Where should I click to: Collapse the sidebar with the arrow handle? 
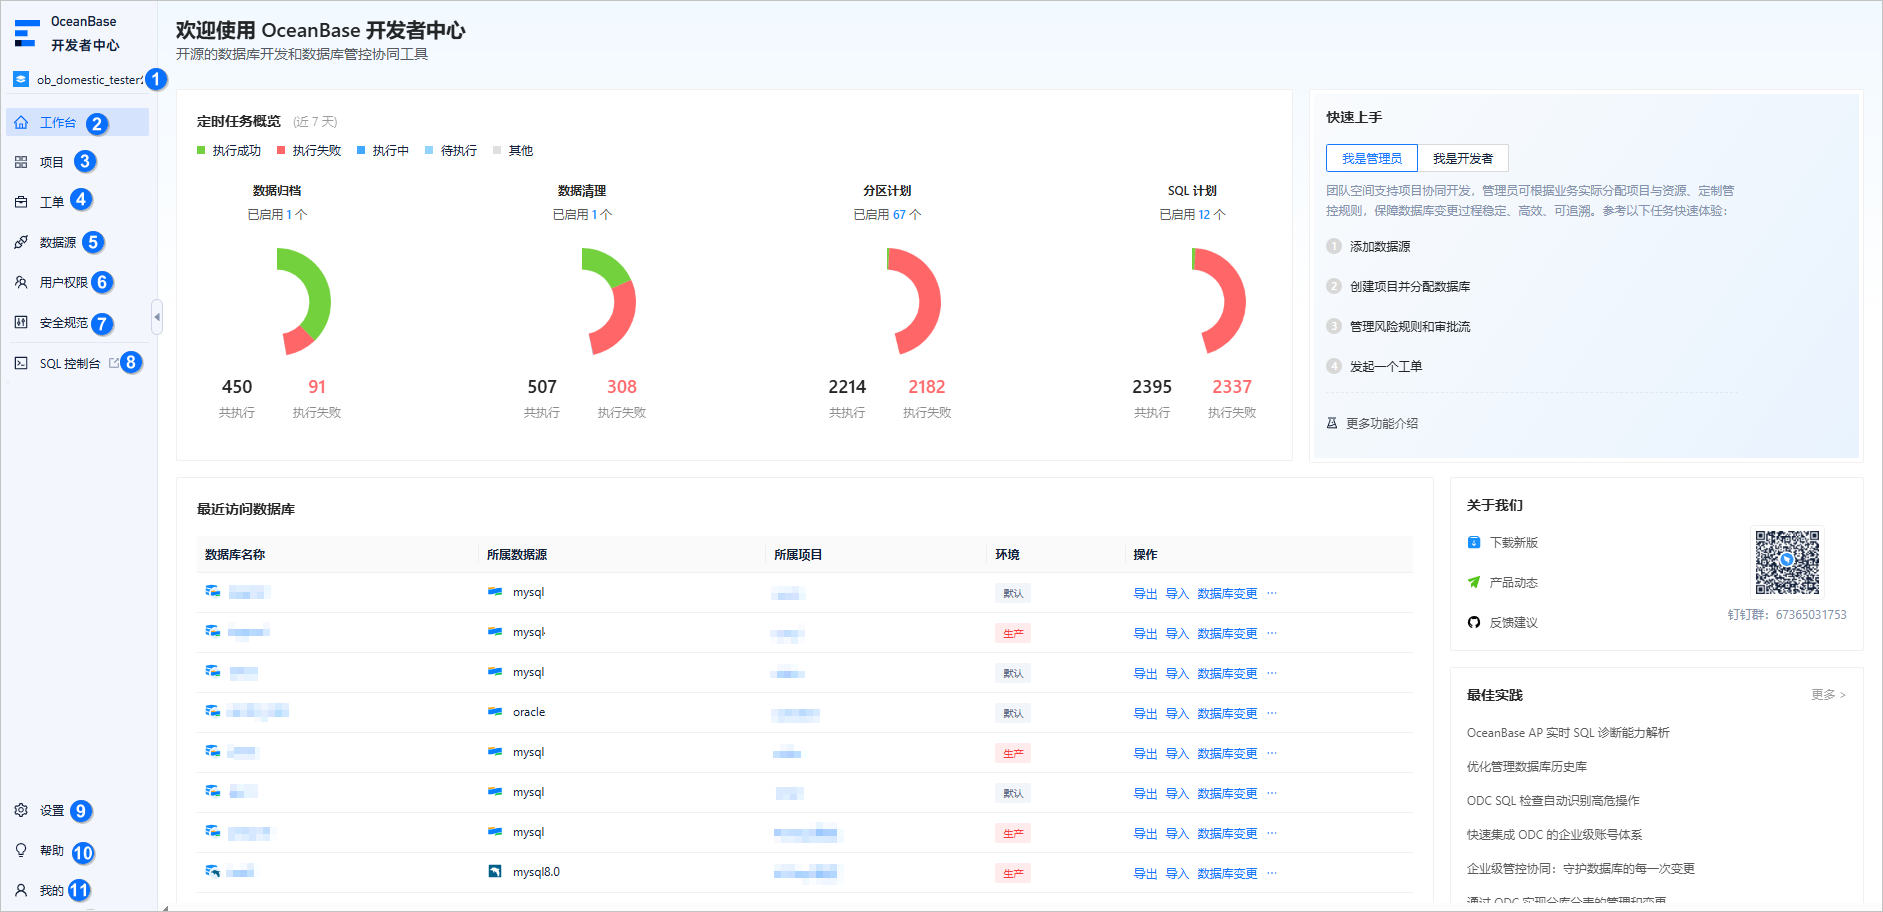click(x=156, y=317)
